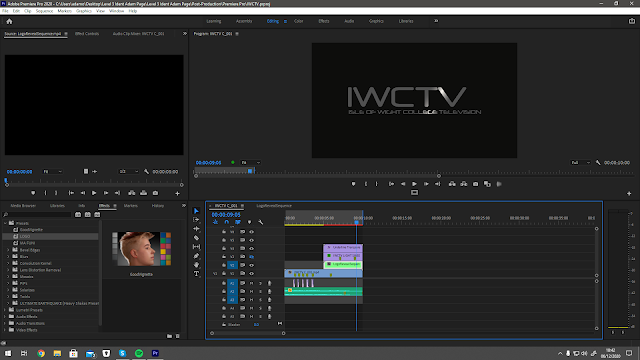Open the Effect Controls tab

pos(87,34)
